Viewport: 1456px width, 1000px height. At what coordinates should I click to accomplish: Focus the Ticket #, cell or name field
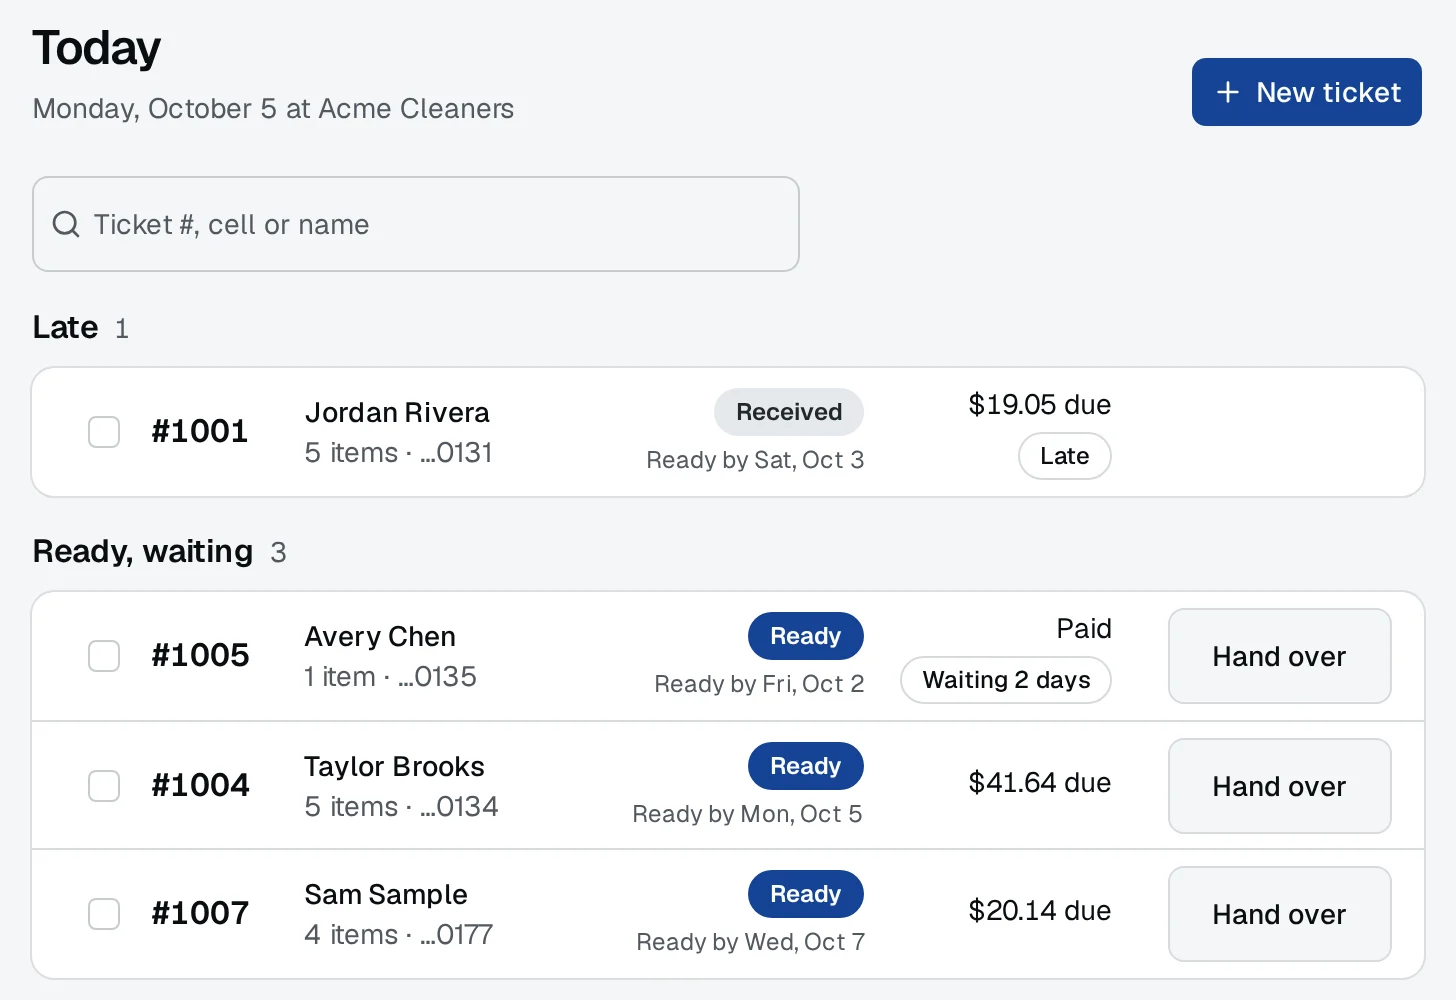click(416, 224)
